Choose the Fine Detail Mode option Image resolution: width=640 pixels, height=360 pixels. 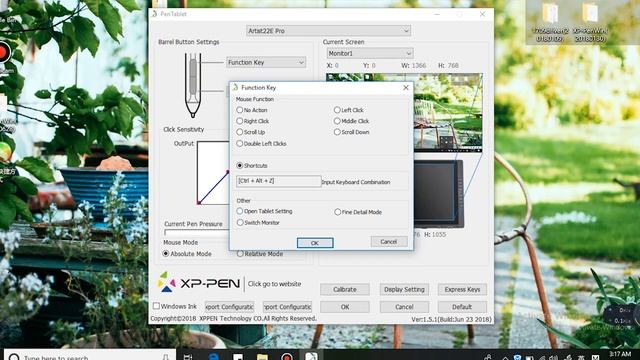point(338,212)
